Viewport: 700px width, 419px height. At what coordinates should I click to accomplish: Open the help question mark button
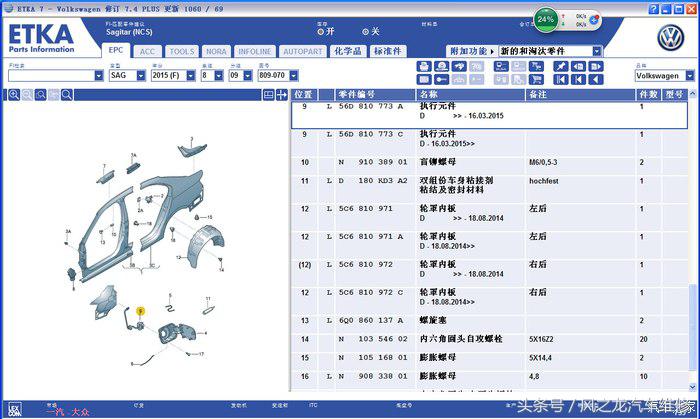click(654, 9)
